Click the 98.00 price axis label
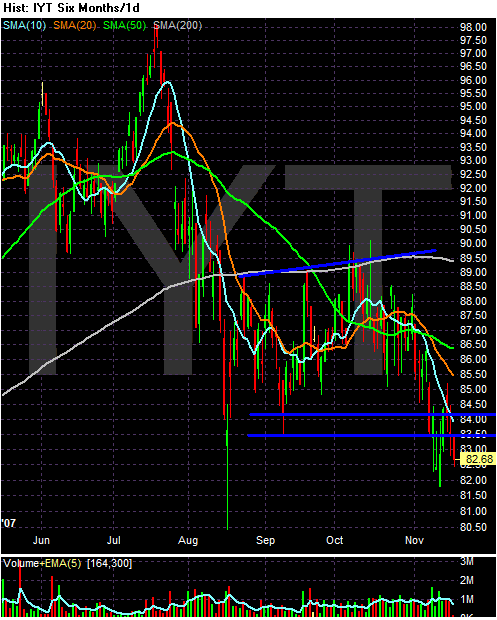The width and height of the screenshot is (497, 620). pos(473,27)
